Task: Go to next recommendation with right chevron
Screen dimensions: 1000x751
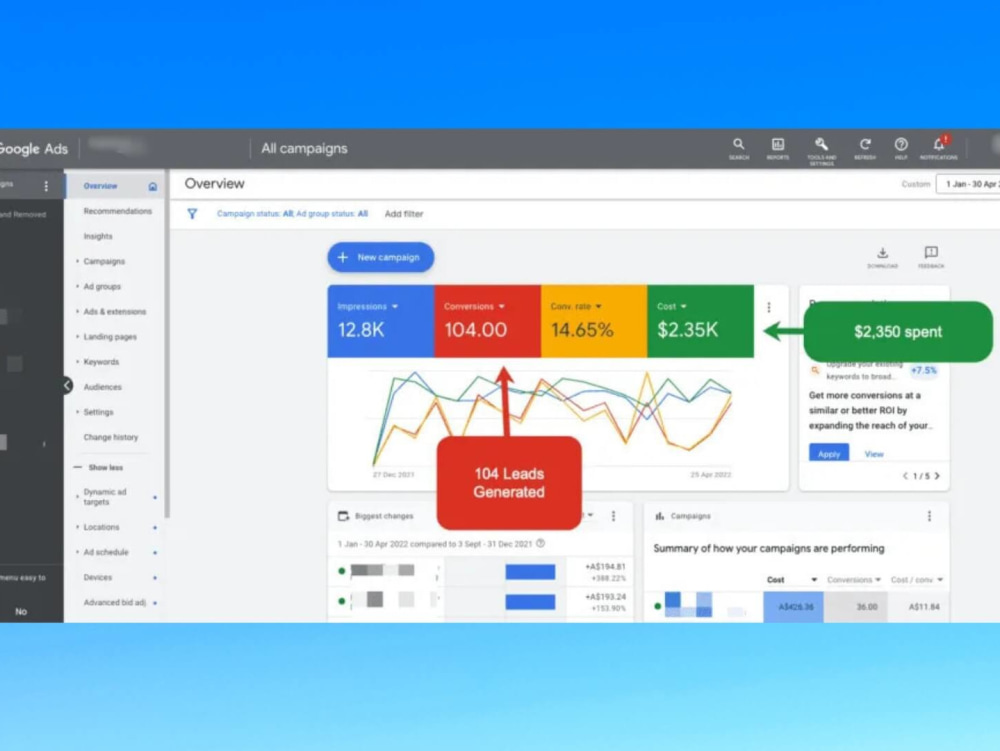Action: [x=937, y=476]
